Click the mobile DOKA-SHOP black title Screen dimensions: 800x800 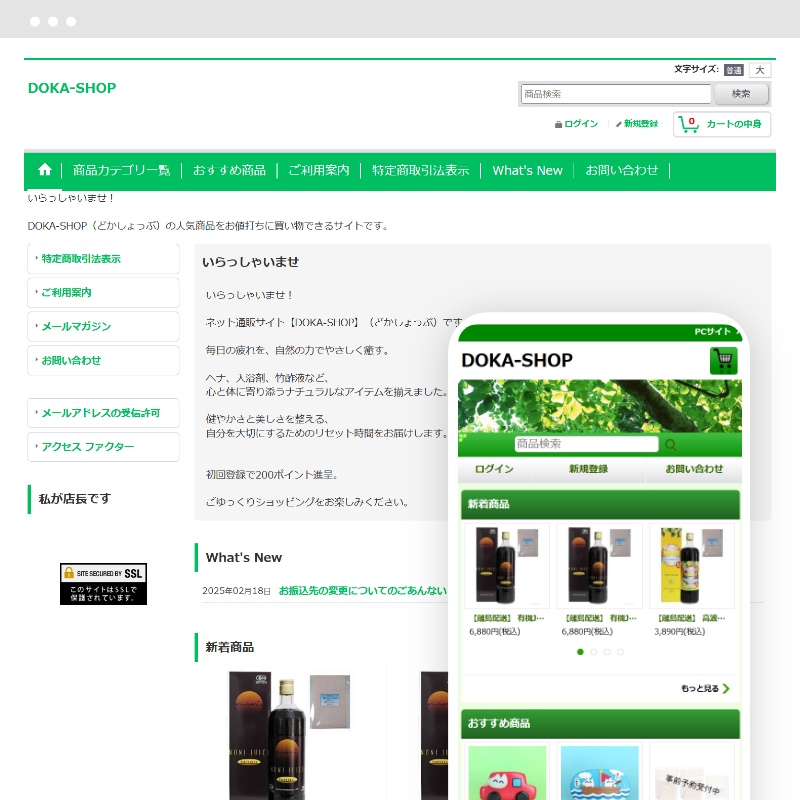[517, 360]
